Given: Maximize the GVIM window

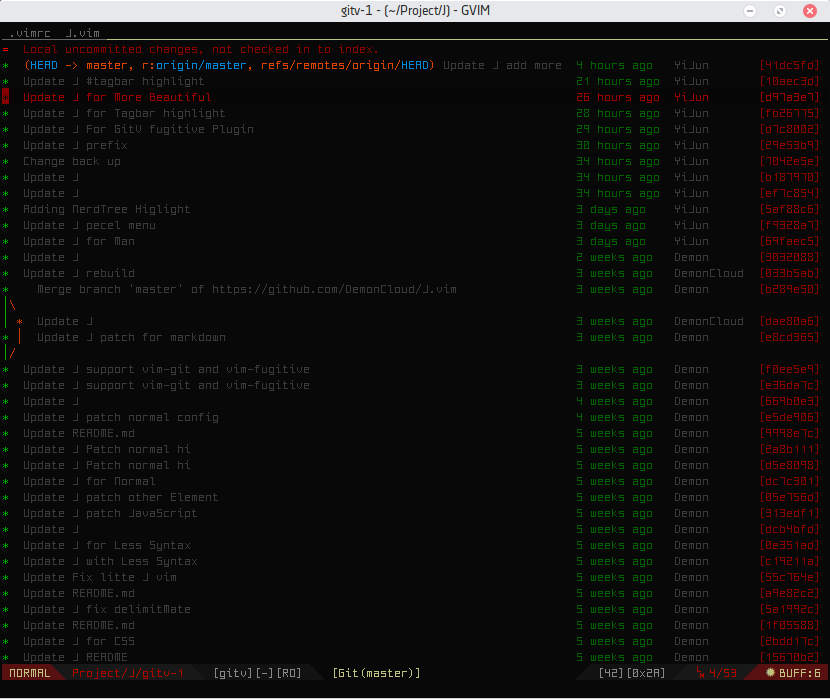Looking at the screenshot, I should click(x=780, y=11).
